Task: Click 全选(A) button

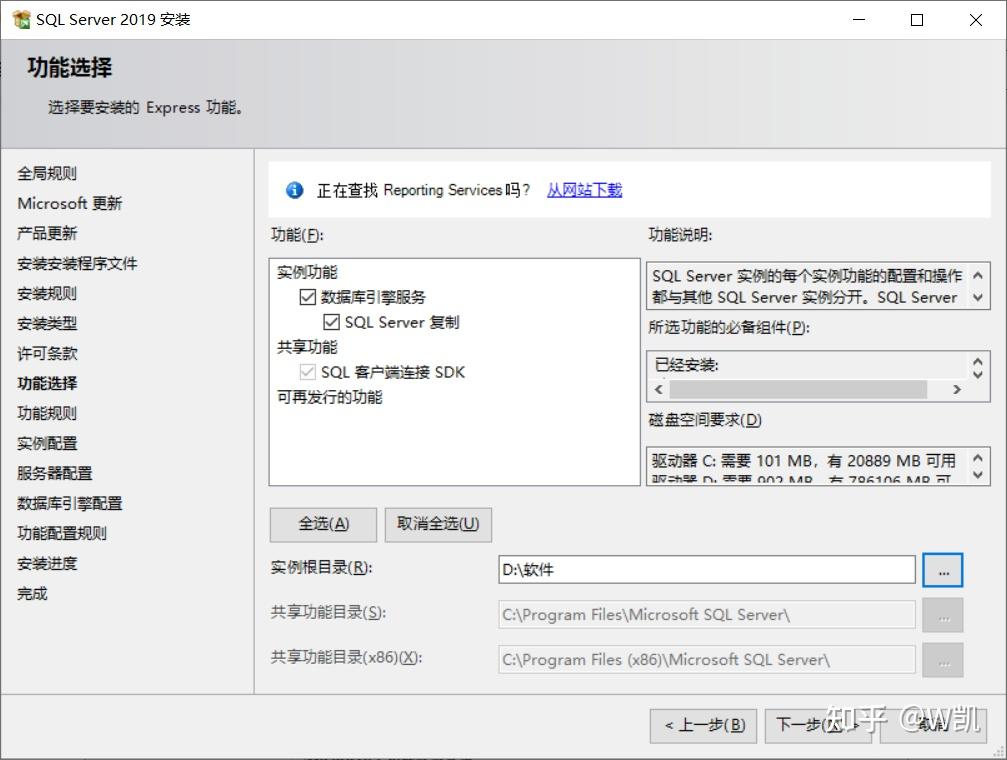Action: click(x=323, y=524)
